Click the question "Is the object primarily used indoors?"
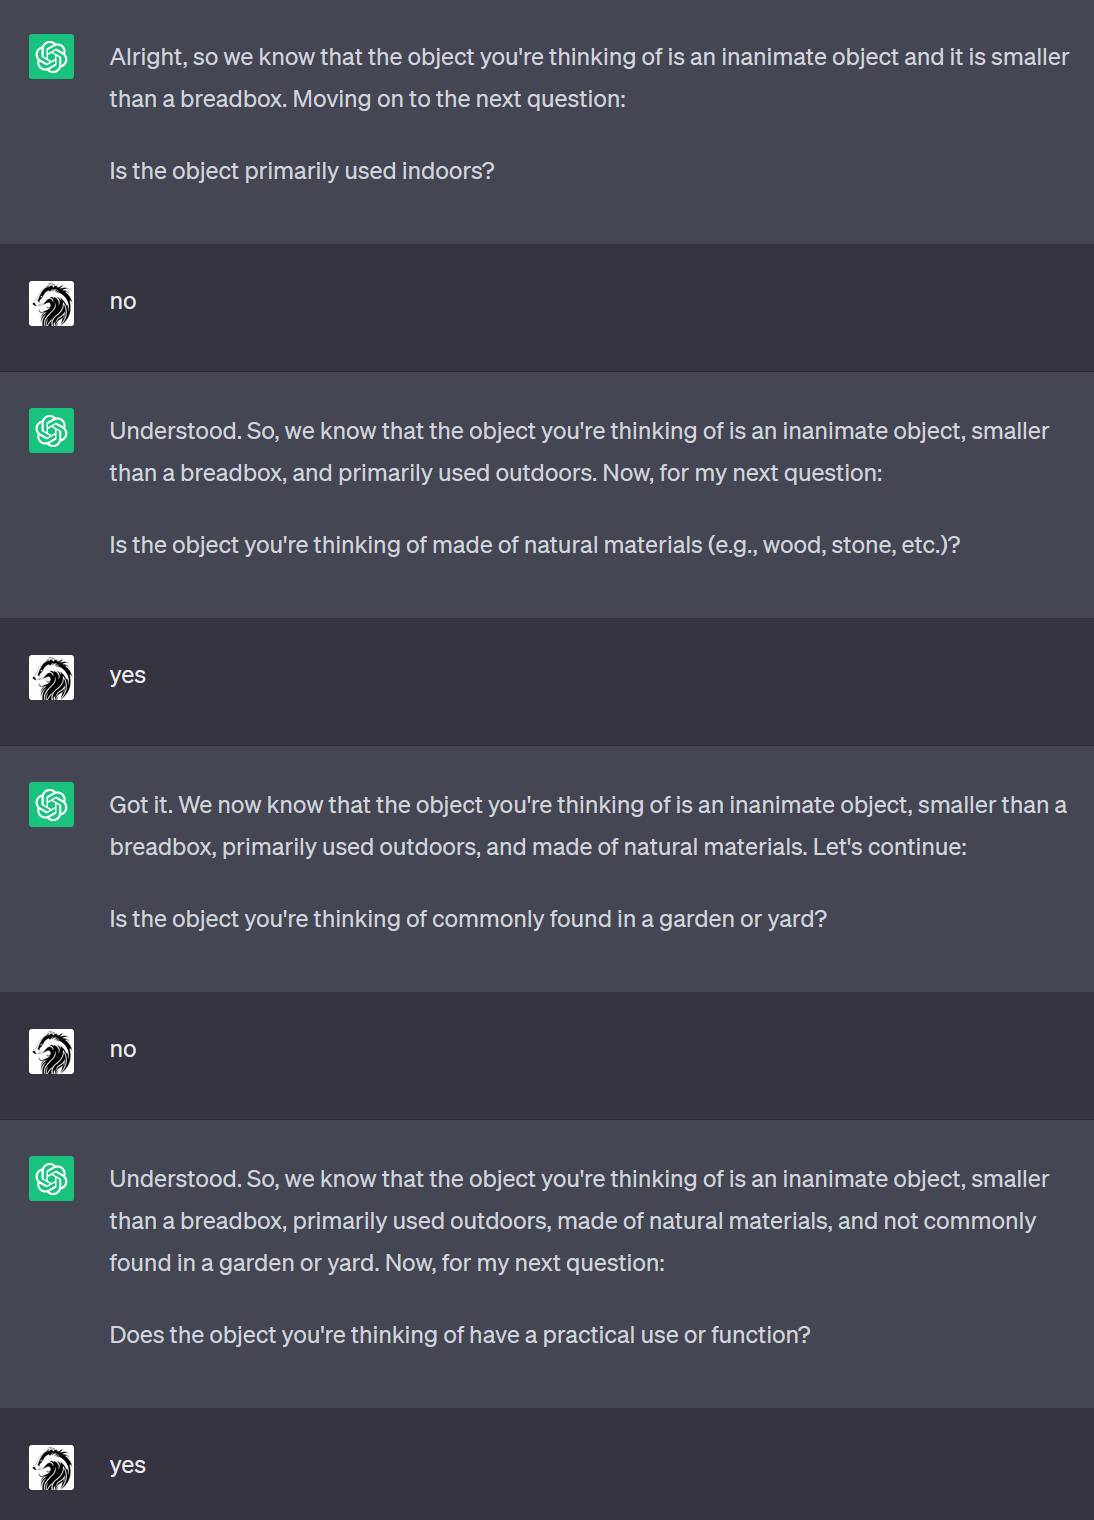Viewport: 1094px width, 1520px height. click(302, 171)
